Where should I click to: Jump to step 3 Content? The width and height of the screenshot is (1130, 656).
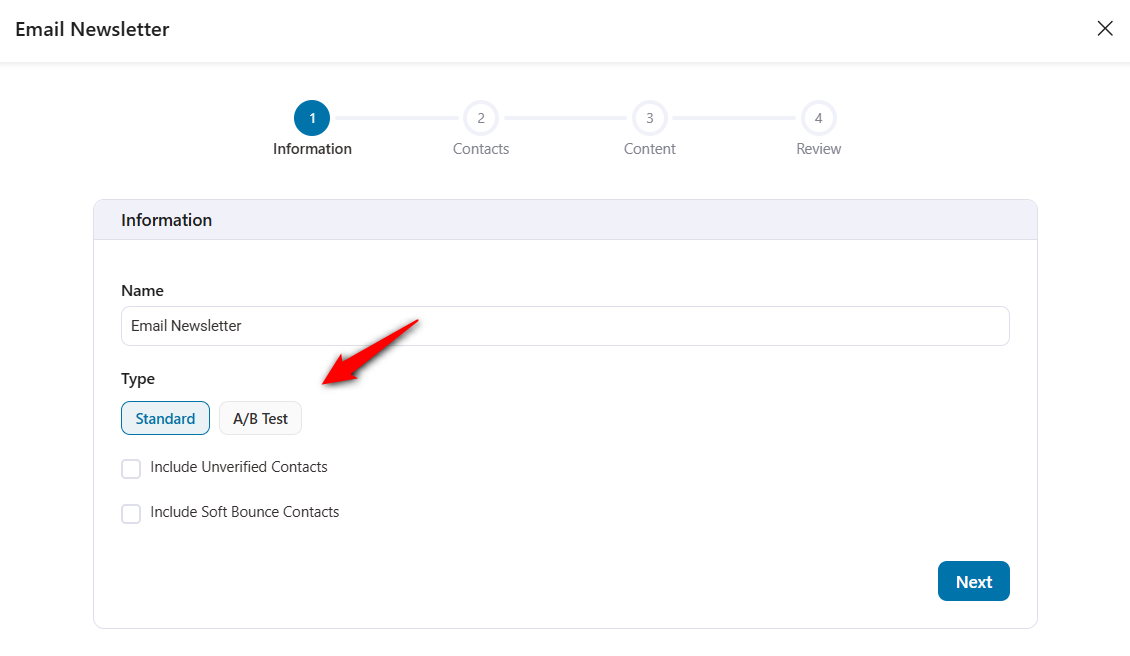649,117
